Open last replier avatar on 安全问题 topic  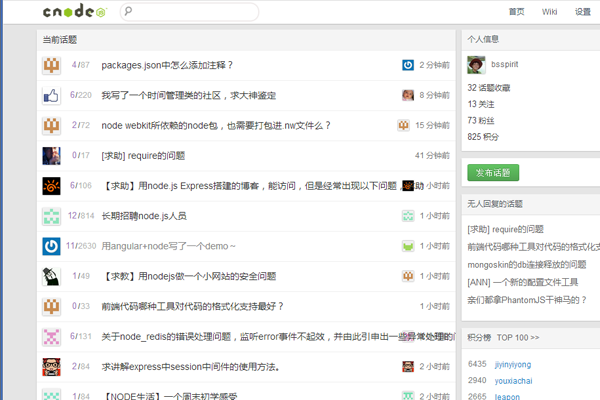[x=408, y=276]
